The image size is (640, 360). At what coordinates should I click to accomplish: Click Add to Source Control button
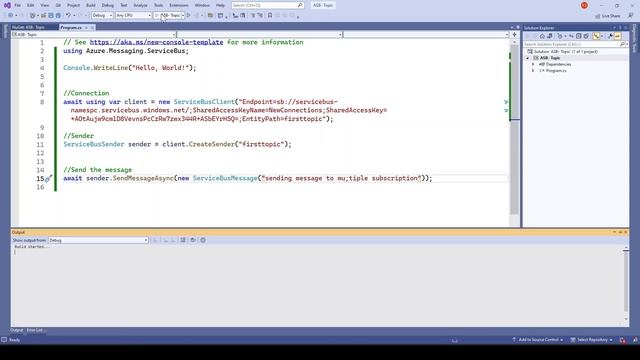(538, 340)
